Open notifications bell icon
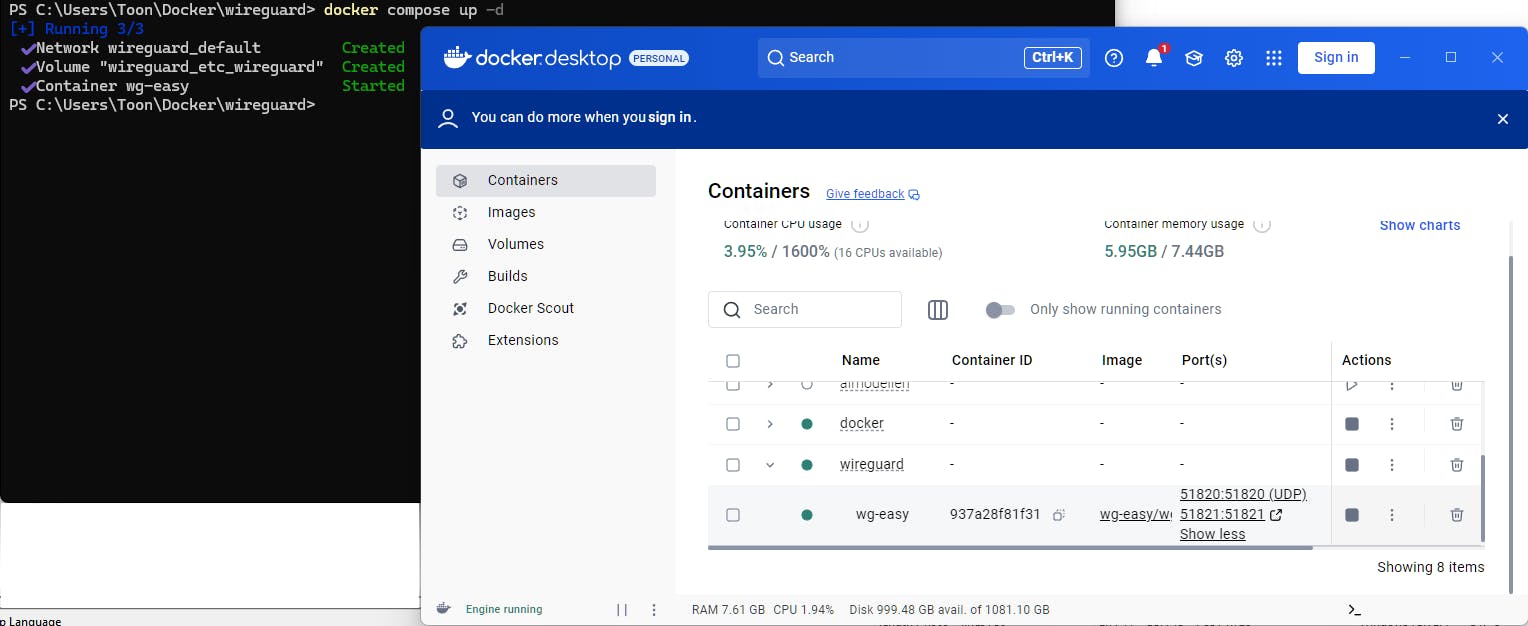This screenshot has width=1528, height=626. coord(1154,58)
